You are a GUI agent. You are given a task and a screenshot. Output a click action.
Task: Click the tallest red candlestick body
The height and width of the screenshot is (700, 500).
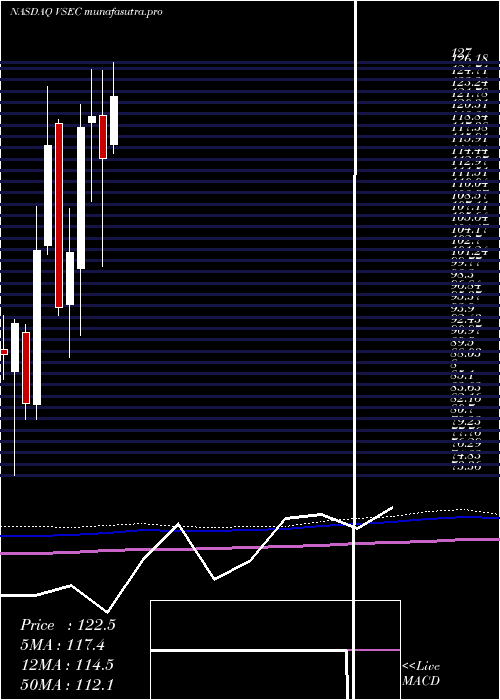59,215
